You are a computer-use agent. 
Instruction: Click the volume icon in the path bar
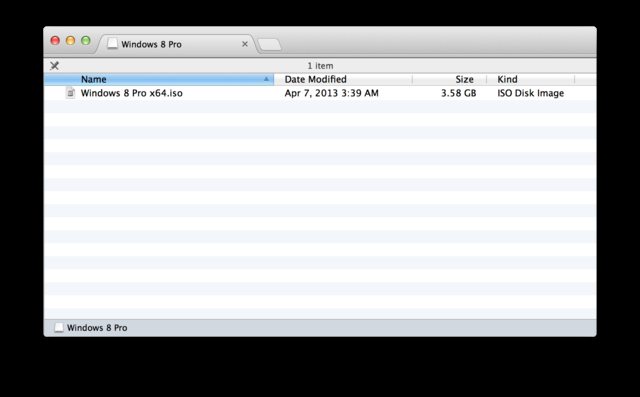click(x=59, y=328)
